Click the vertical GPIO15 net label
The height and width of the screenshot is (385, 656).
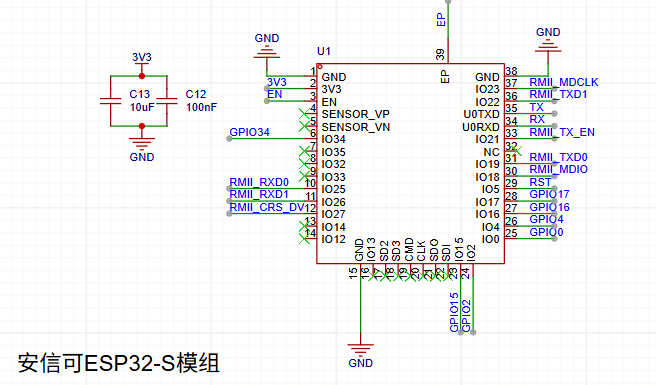click(x=454, y=312)
